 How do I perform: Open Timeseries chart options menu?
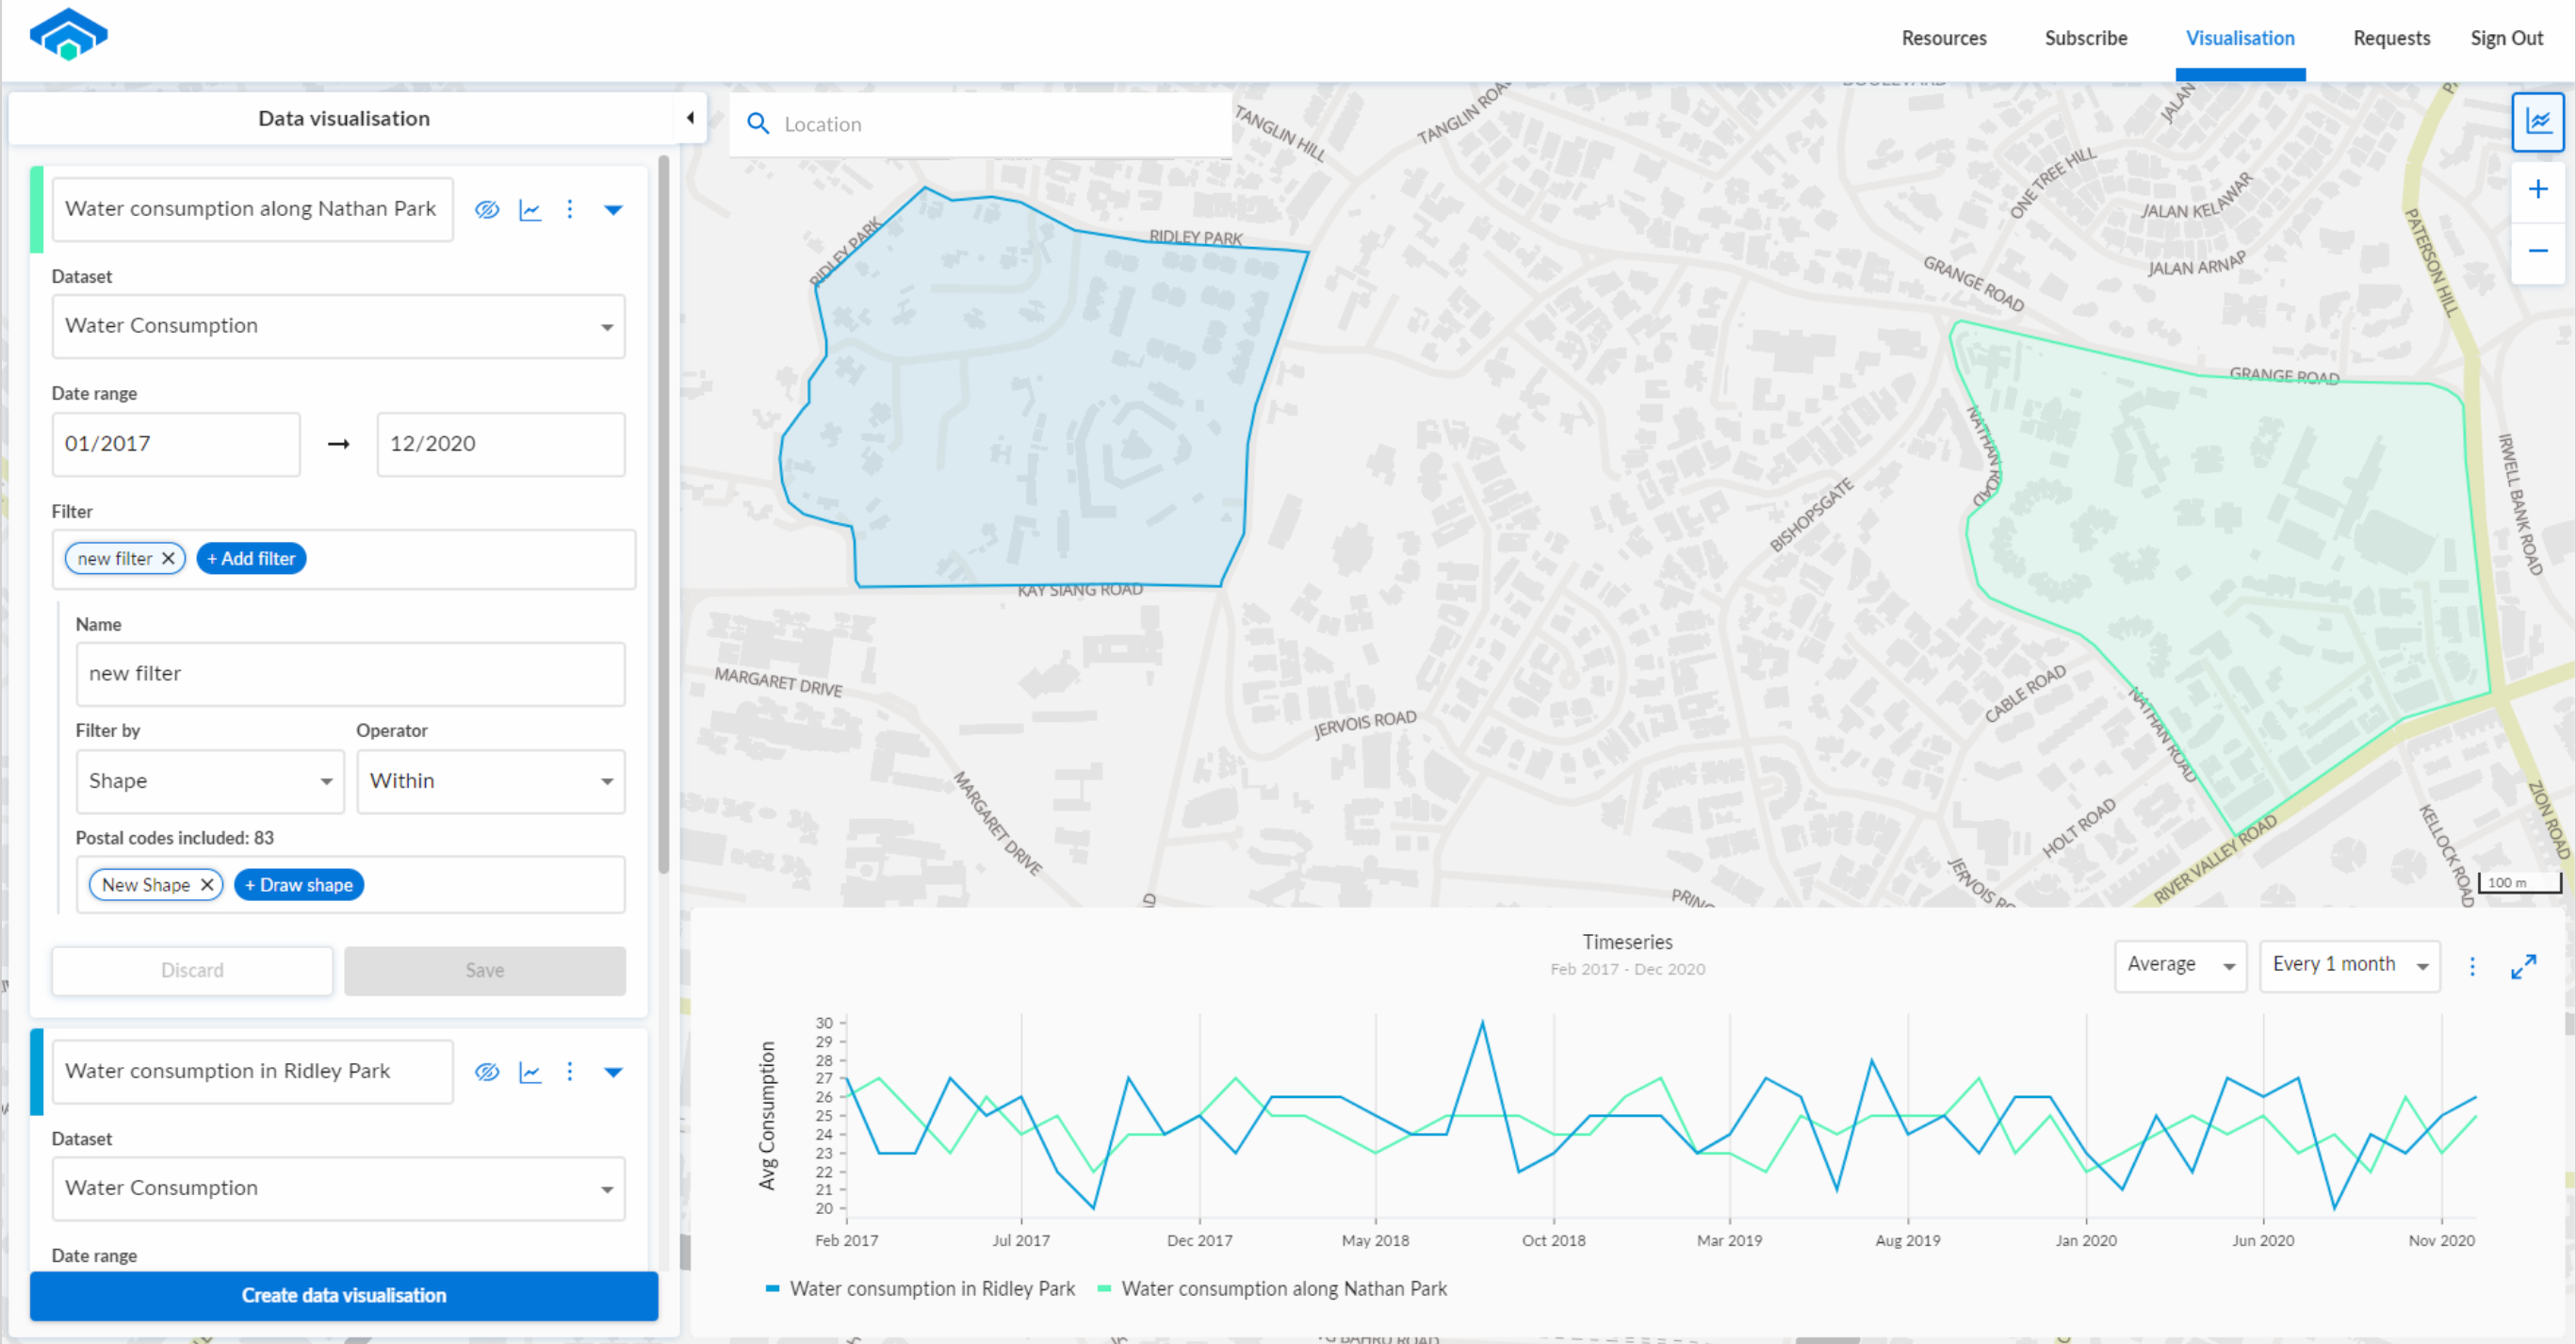coord(2471,966)
